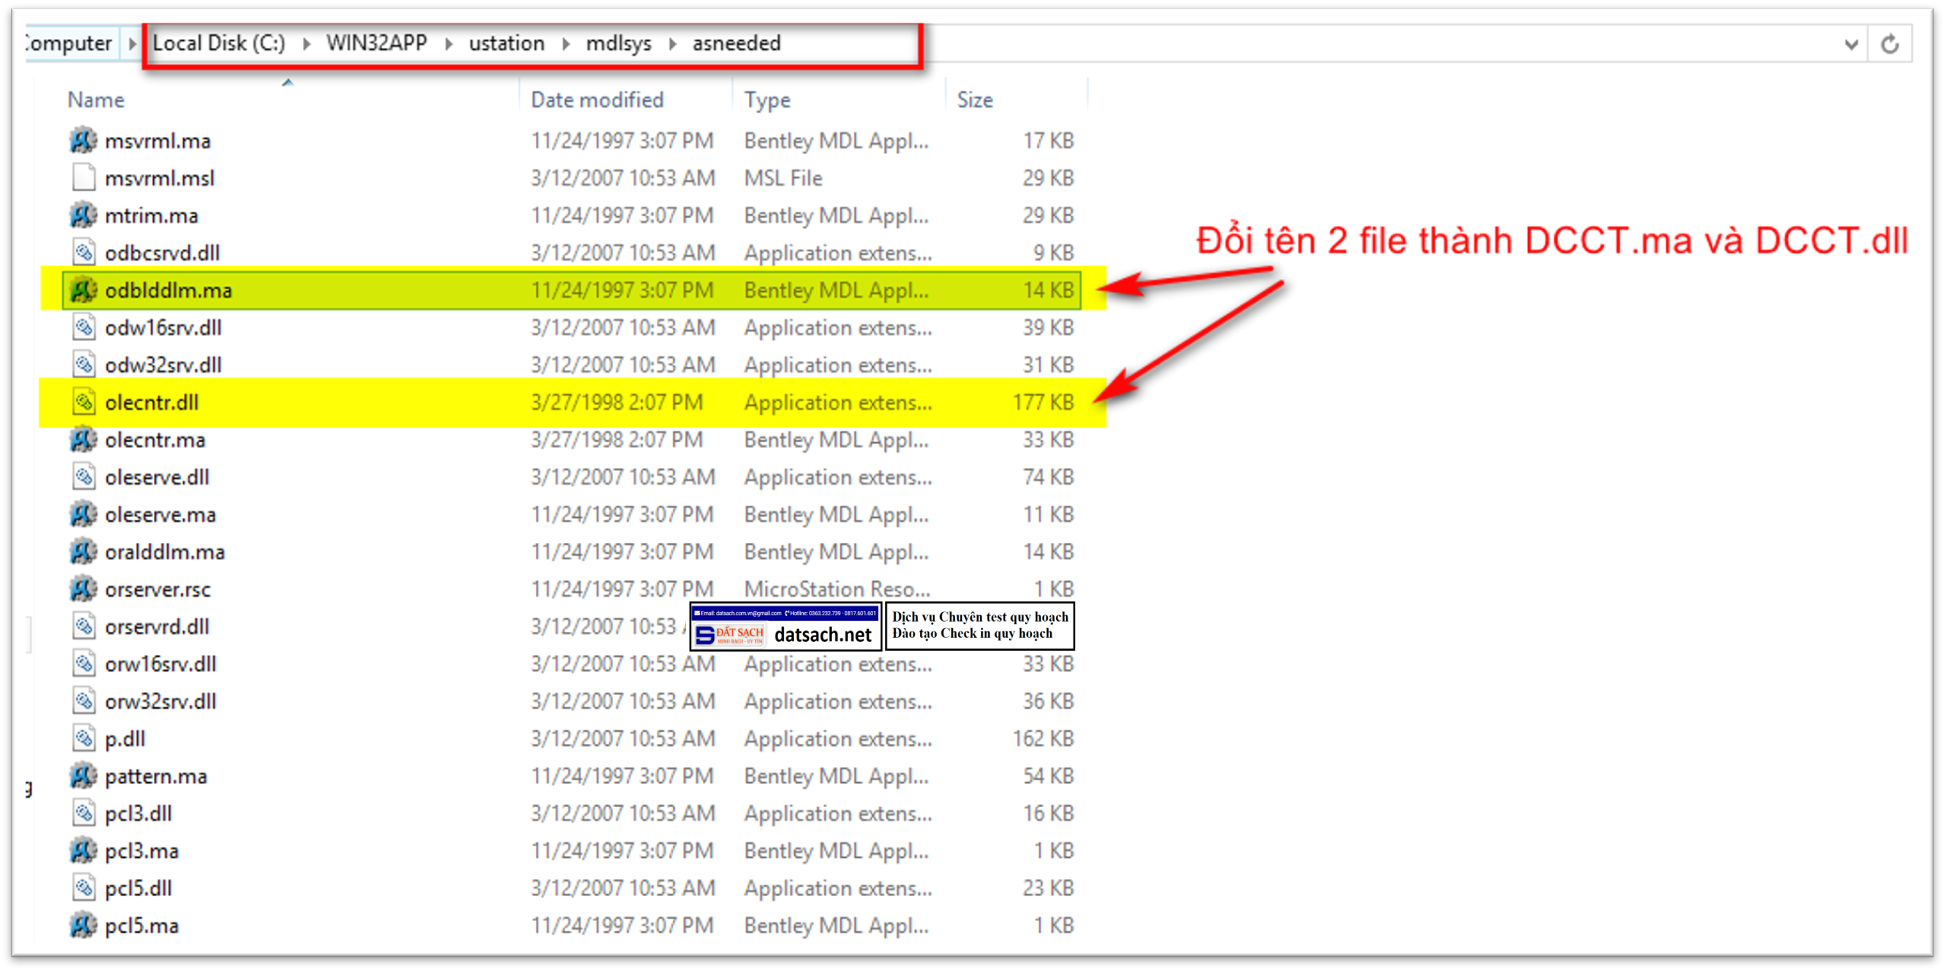Image resolution: width=1945 pixels, height=971 pixels.
Task: Expand the arrow after Local Disk (C:)
Action: 306,44
